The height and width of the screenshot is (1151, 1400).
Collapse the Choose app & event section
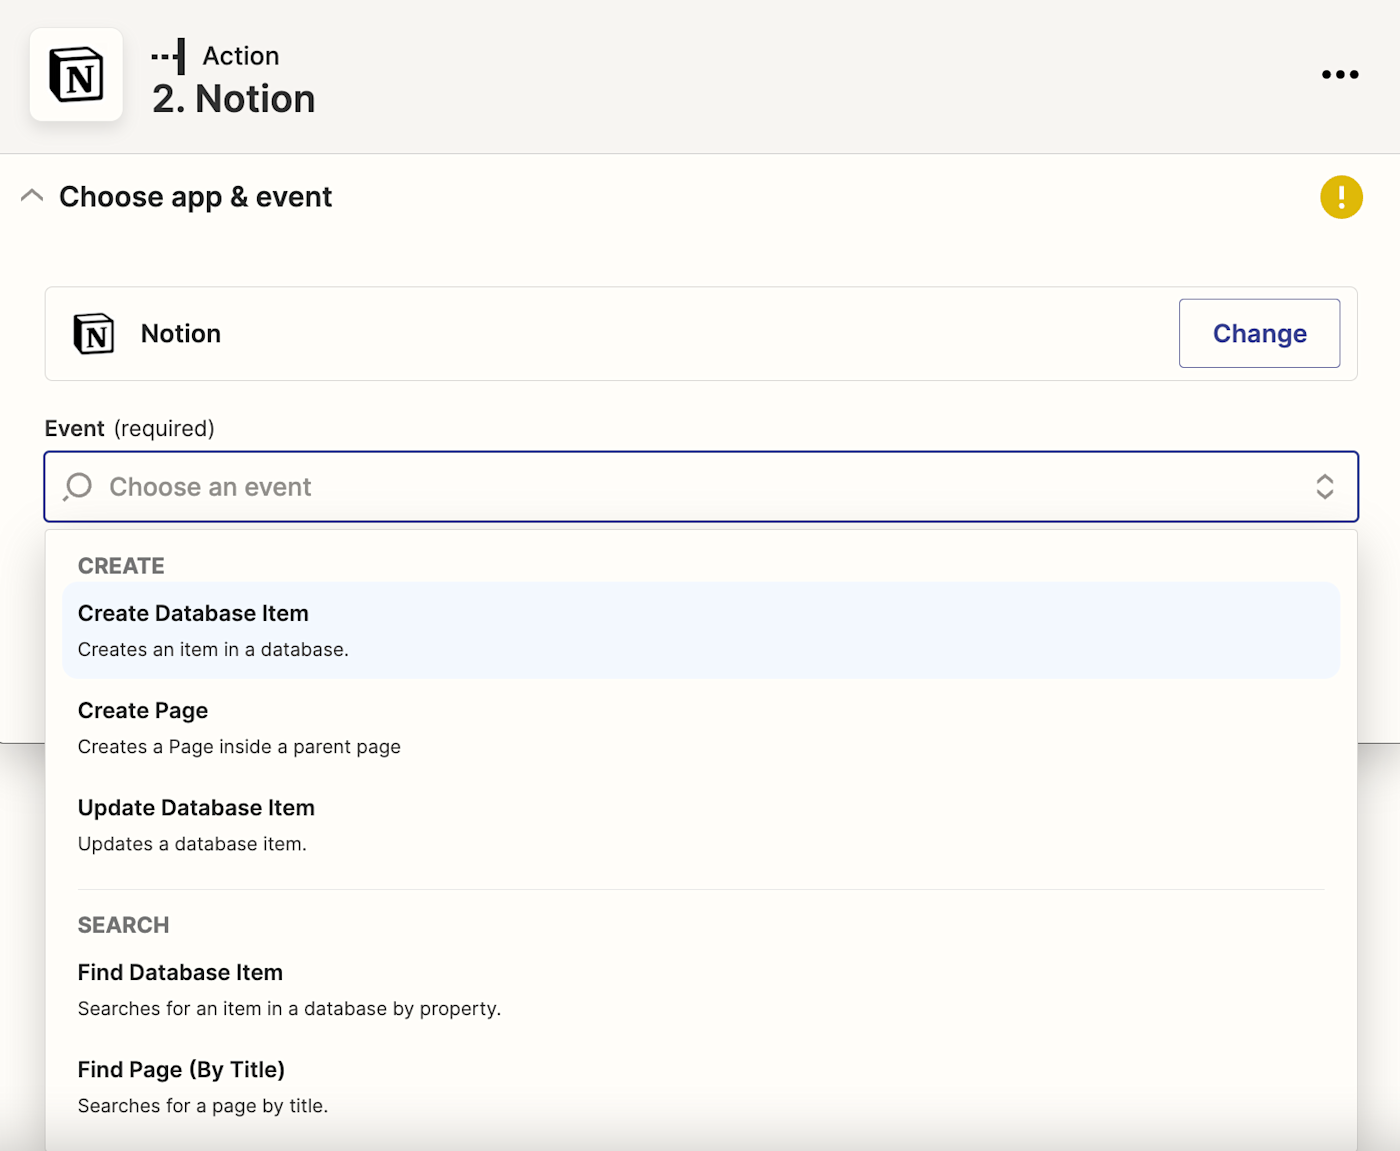32,196
